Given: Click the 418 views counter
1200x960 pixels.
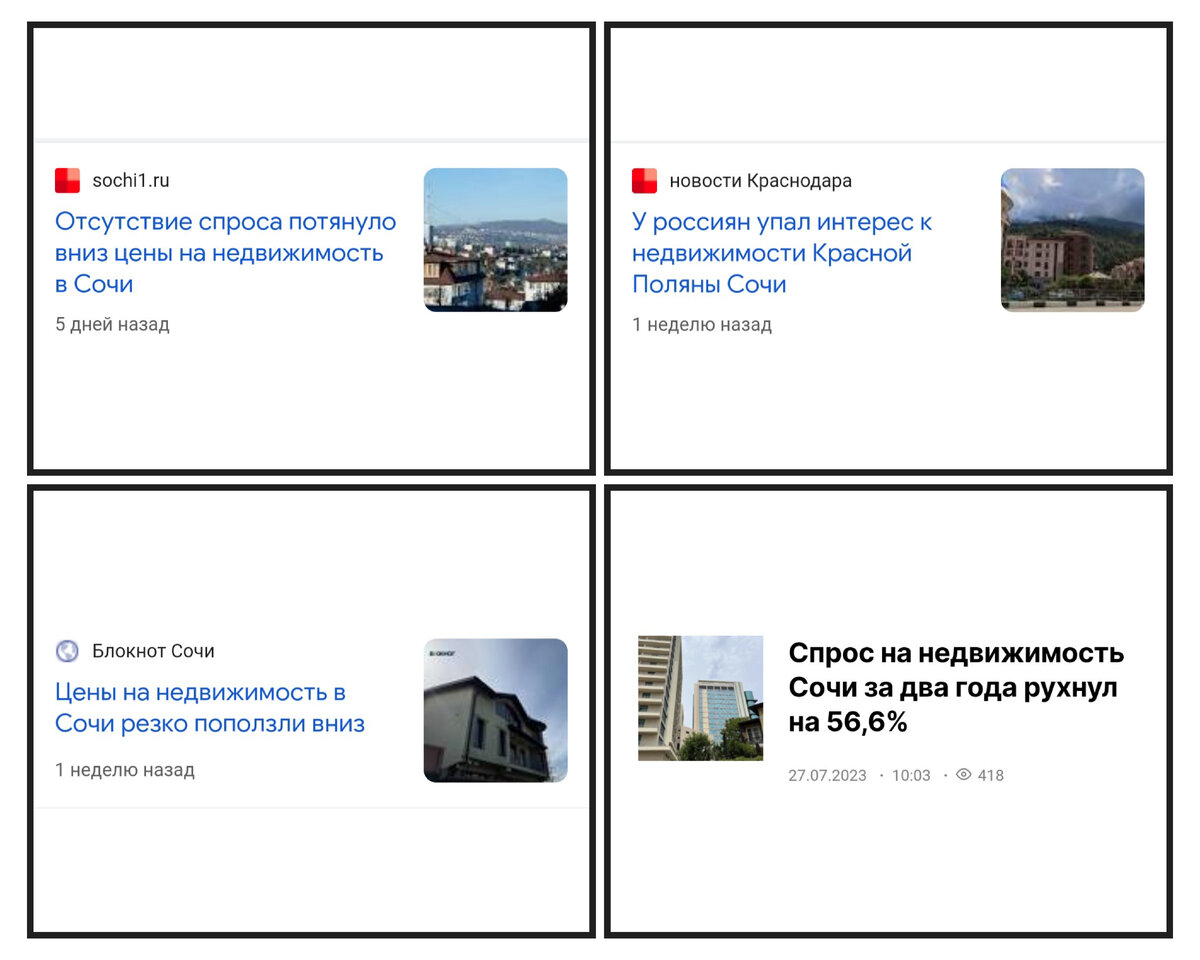Looking at the screenshot, I should [x=991, y=776].
